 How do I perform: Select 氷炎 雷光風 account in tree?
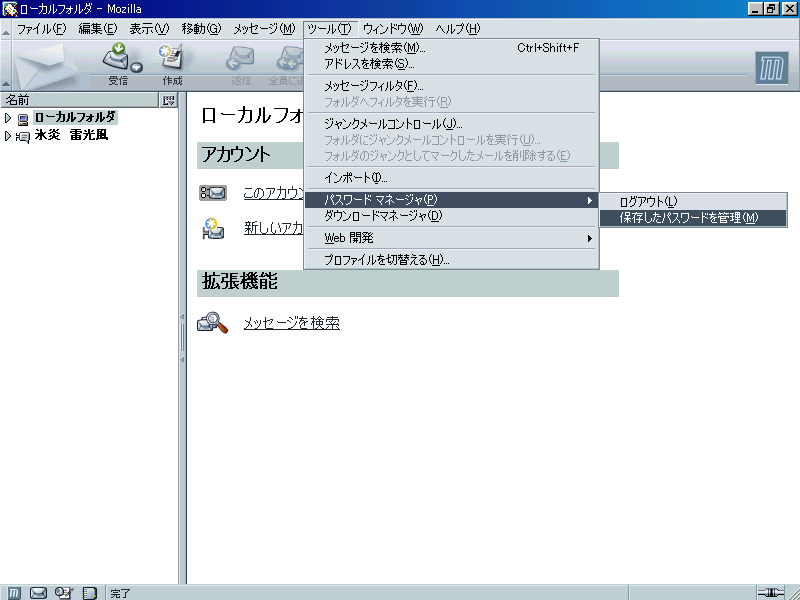point(71,135)
